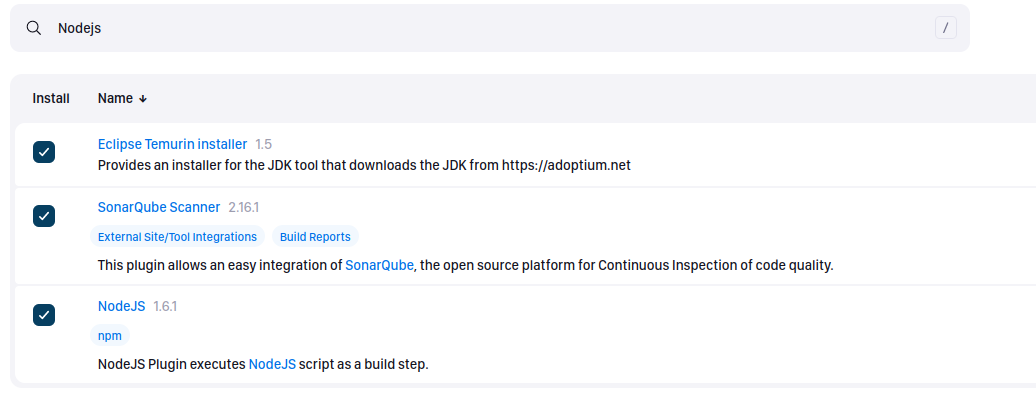Image resolution: width=1036 pixels, height=400 pixels.
Task: Open the Eclipse Temurin installer plugin link
Action: coord(172,144)
